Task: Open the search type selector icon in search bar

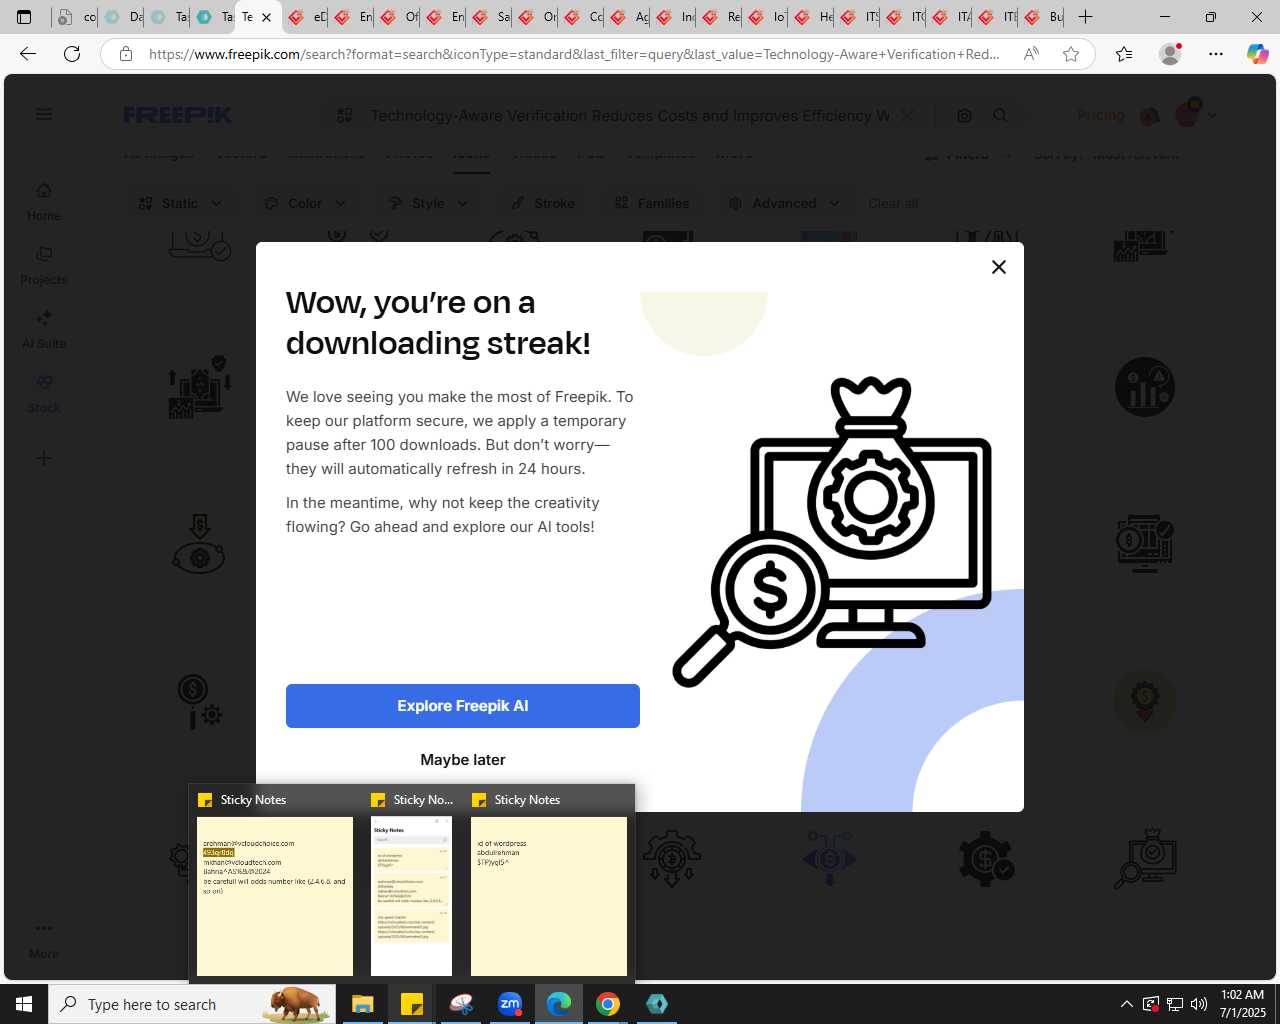Action: 345,116
